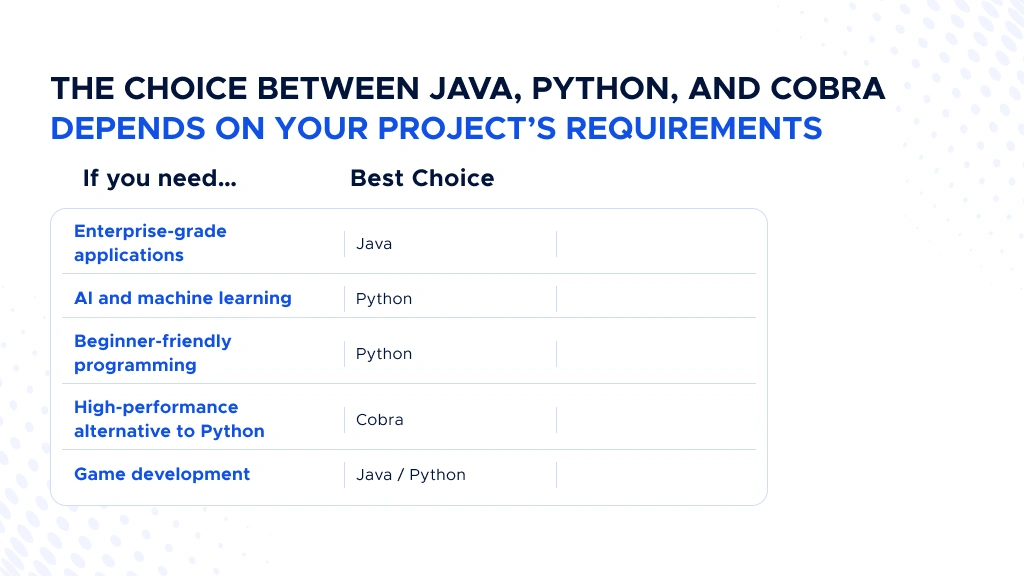Click the empty third cell in the Java row

[656, 244]
